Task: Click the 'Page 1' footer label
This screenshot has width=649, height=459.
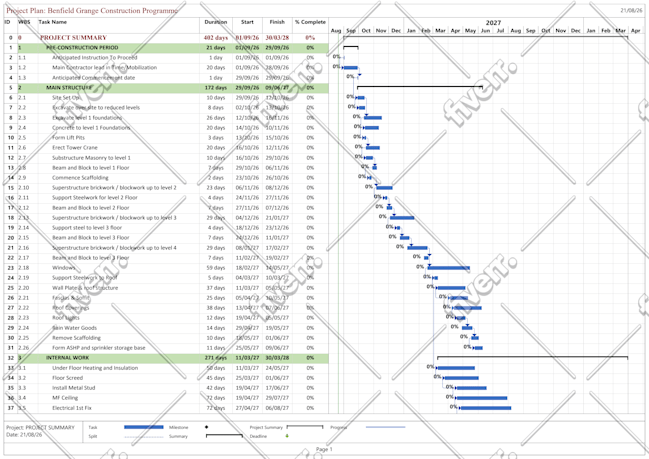Action: tap(324, 449)
